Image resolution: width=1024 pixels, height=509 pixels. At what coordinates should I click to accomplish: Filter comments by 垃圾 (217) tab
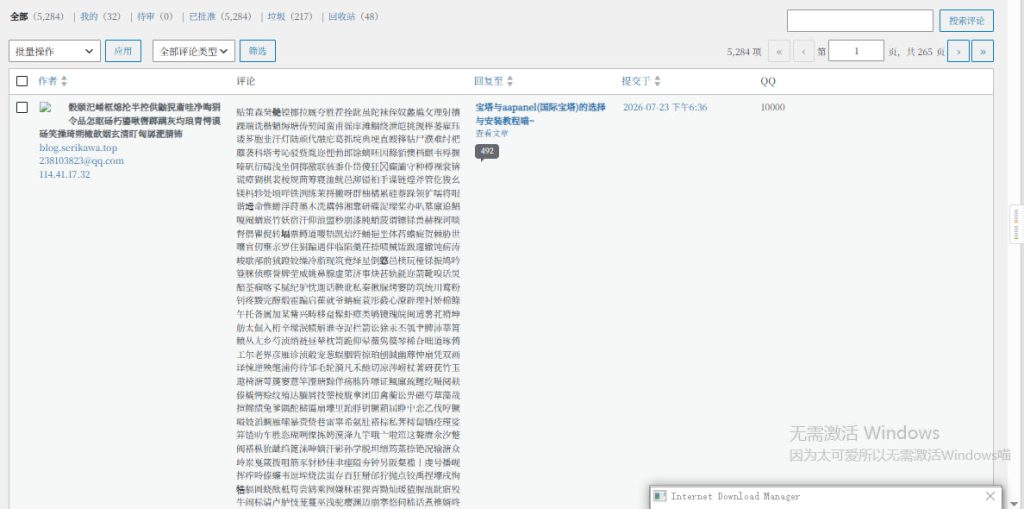pyautogui.click(x=290, y=17)
